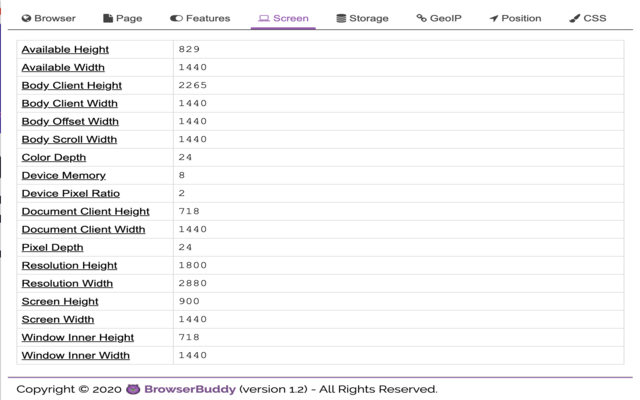Click the laptop icon on Screen tab
Viewport: 640px width, 400px height.
(264, 18)
